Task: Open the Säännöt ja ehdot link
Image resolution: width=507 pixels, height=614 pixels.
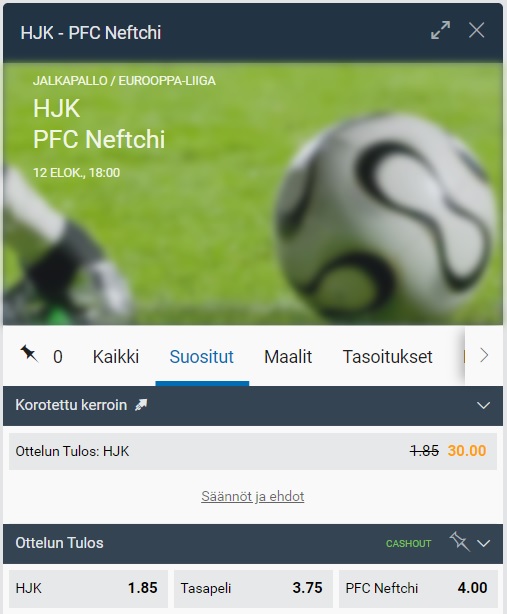Action: [253, 496]
